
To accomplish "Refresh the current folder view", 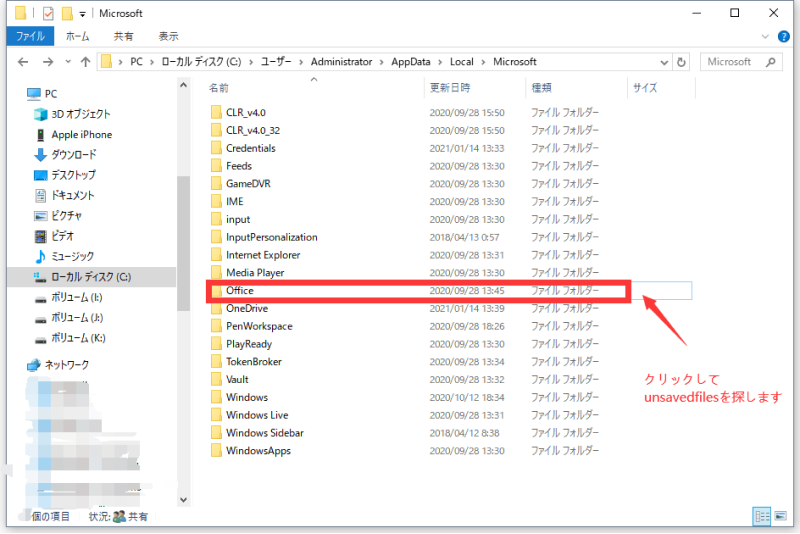I will (681, 62).
